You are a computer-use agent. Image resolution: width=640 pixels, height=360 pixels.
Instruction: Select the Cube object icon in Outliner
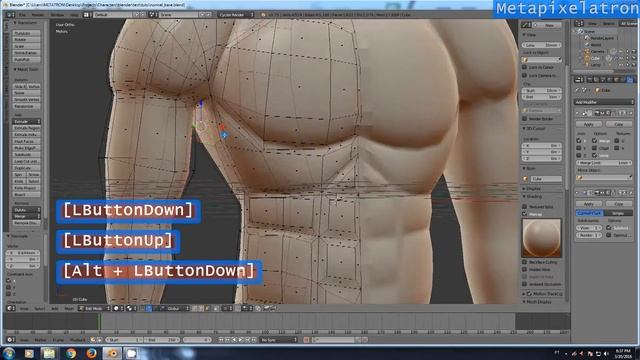[587, 58]
